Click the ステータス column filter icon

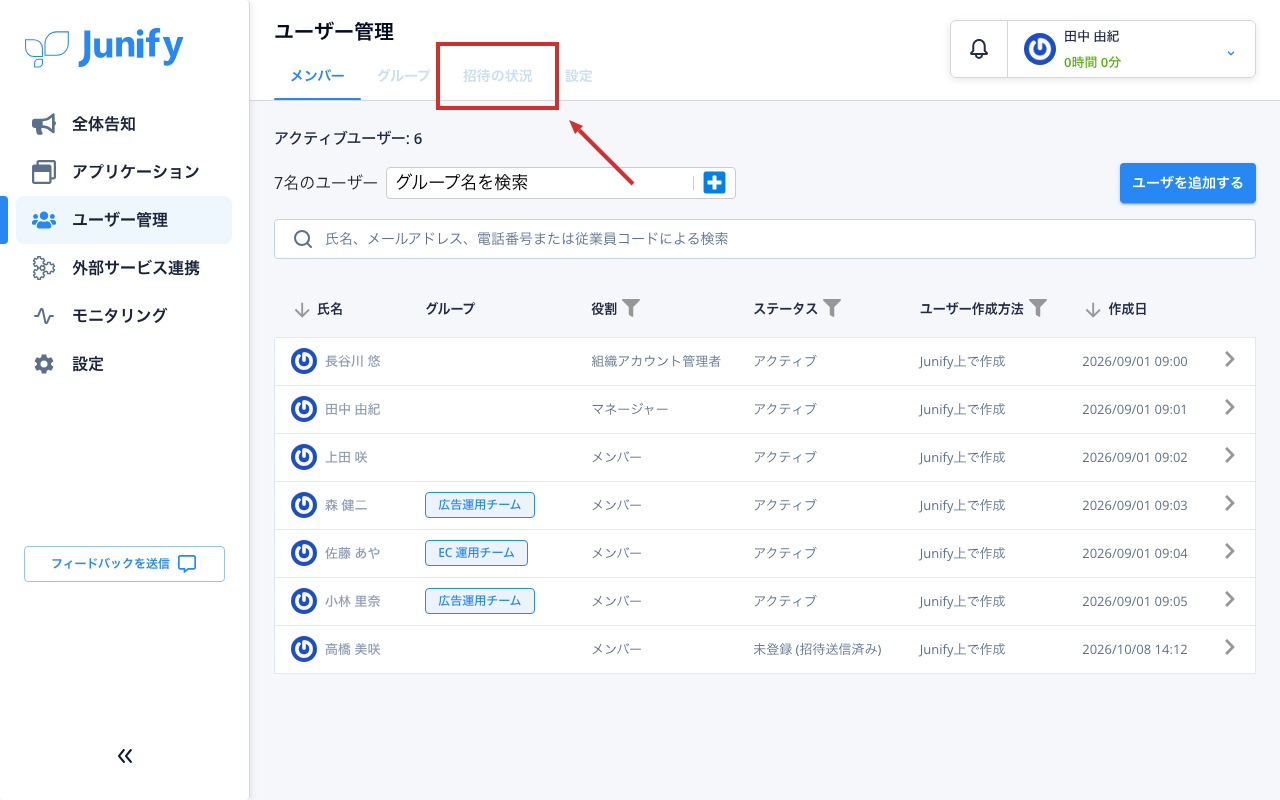[832, 308]
